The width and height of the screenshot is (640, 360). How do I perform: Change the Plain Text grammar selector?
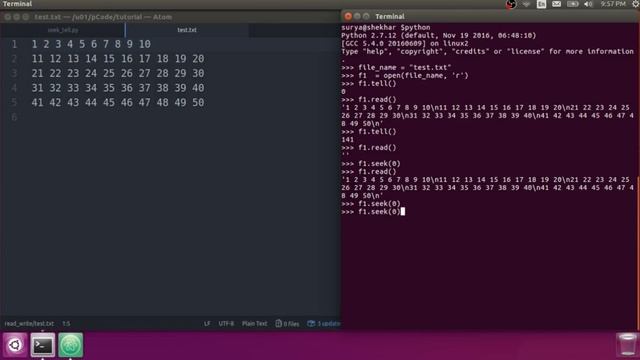254,324
